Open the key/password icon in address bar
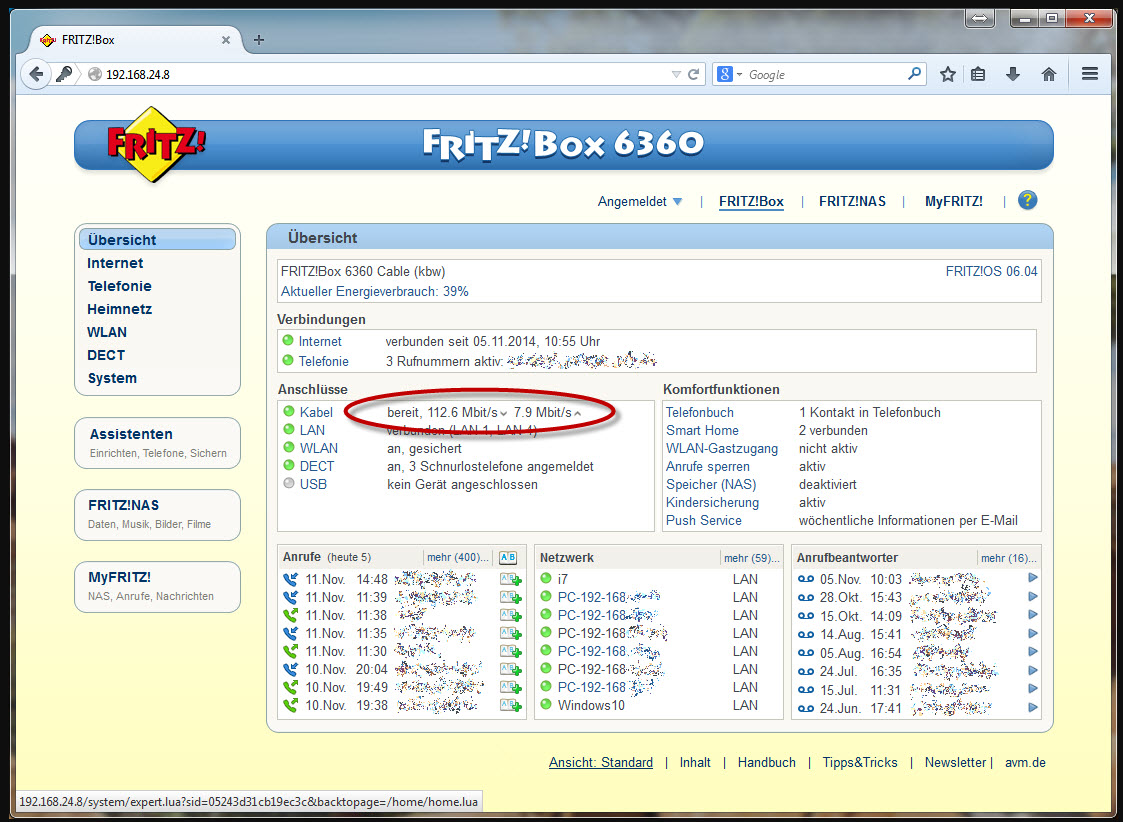Viewport: 1123px width, 822px height. [x=64, y=74]
